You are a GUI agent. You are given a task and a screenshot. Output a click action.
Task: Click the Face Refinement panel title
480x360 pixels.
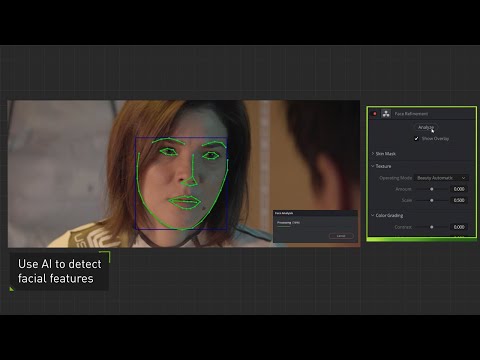click(411, 114)
